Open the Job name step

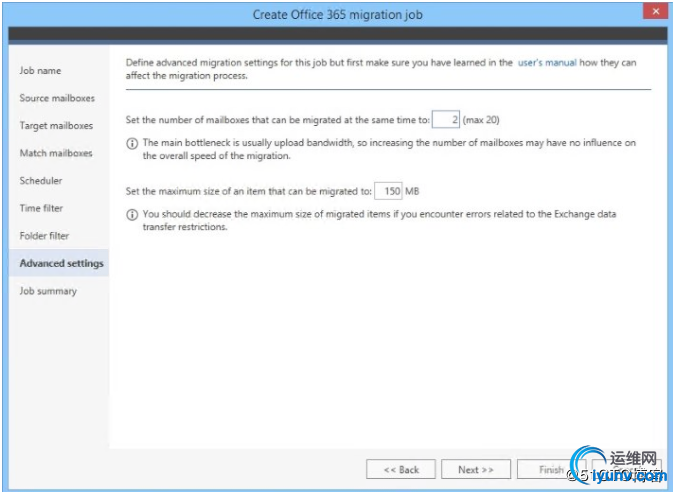pyautogui.click(x=40, y=70)
